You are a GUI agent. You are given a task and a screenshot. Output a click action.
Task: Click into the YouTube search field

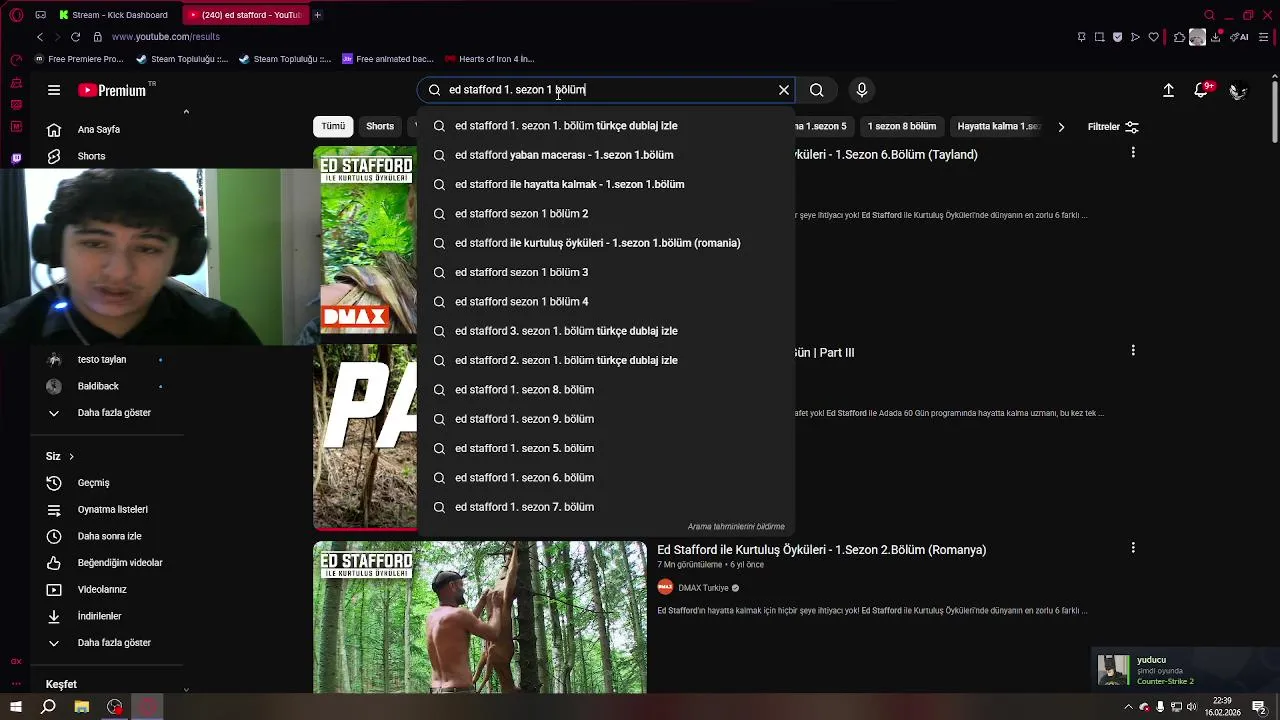[607, 90]
